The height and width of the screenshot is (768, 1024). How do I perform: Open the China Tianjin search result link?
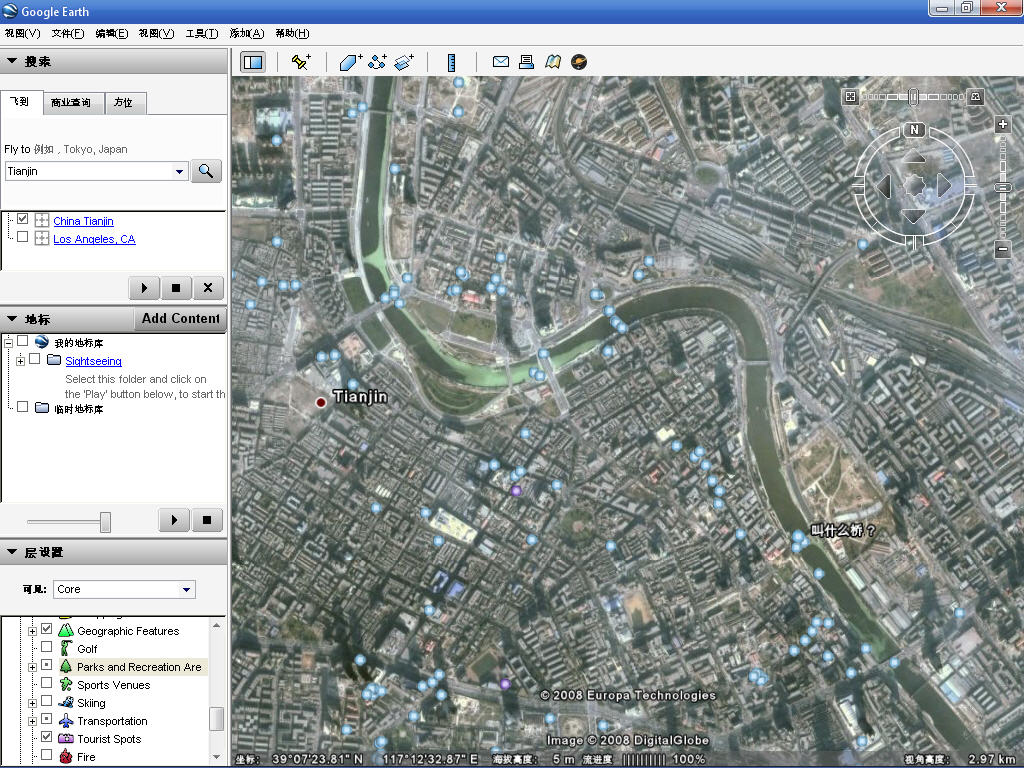pyautogui.click(x=83, y=221)
